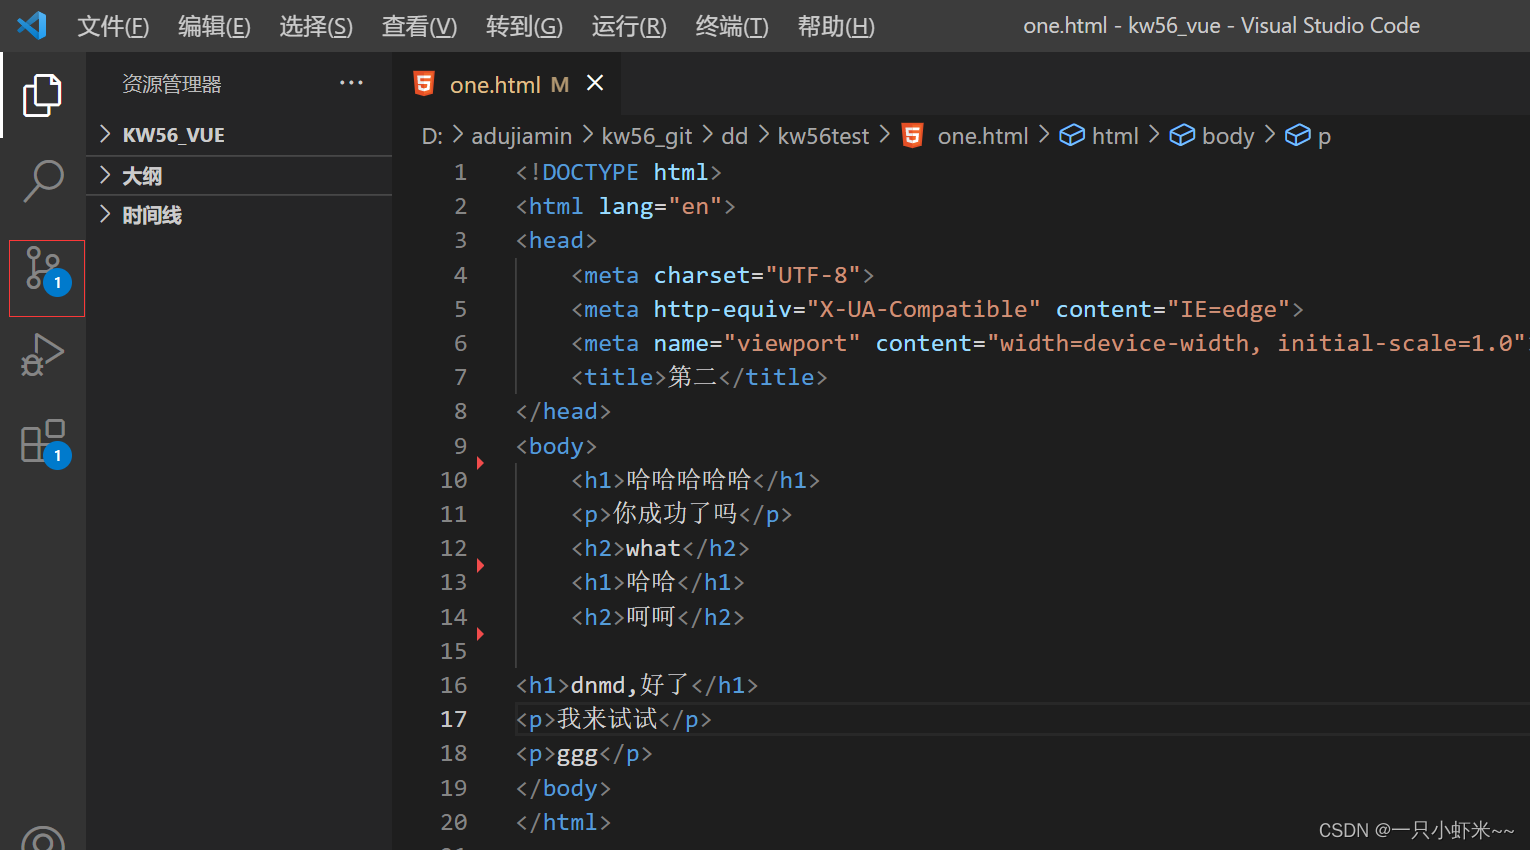The width and height of the screenshot is (1530, 850).
Task: Click the changed-lines marker beside line 10
Action: click(480, 463)
